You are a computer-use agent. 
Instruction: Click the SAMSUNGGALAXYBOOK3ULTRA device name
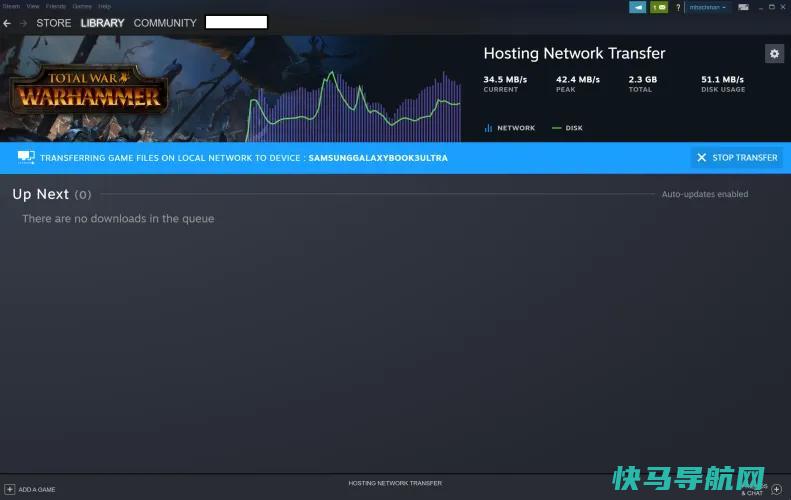[x=378, y=158]
